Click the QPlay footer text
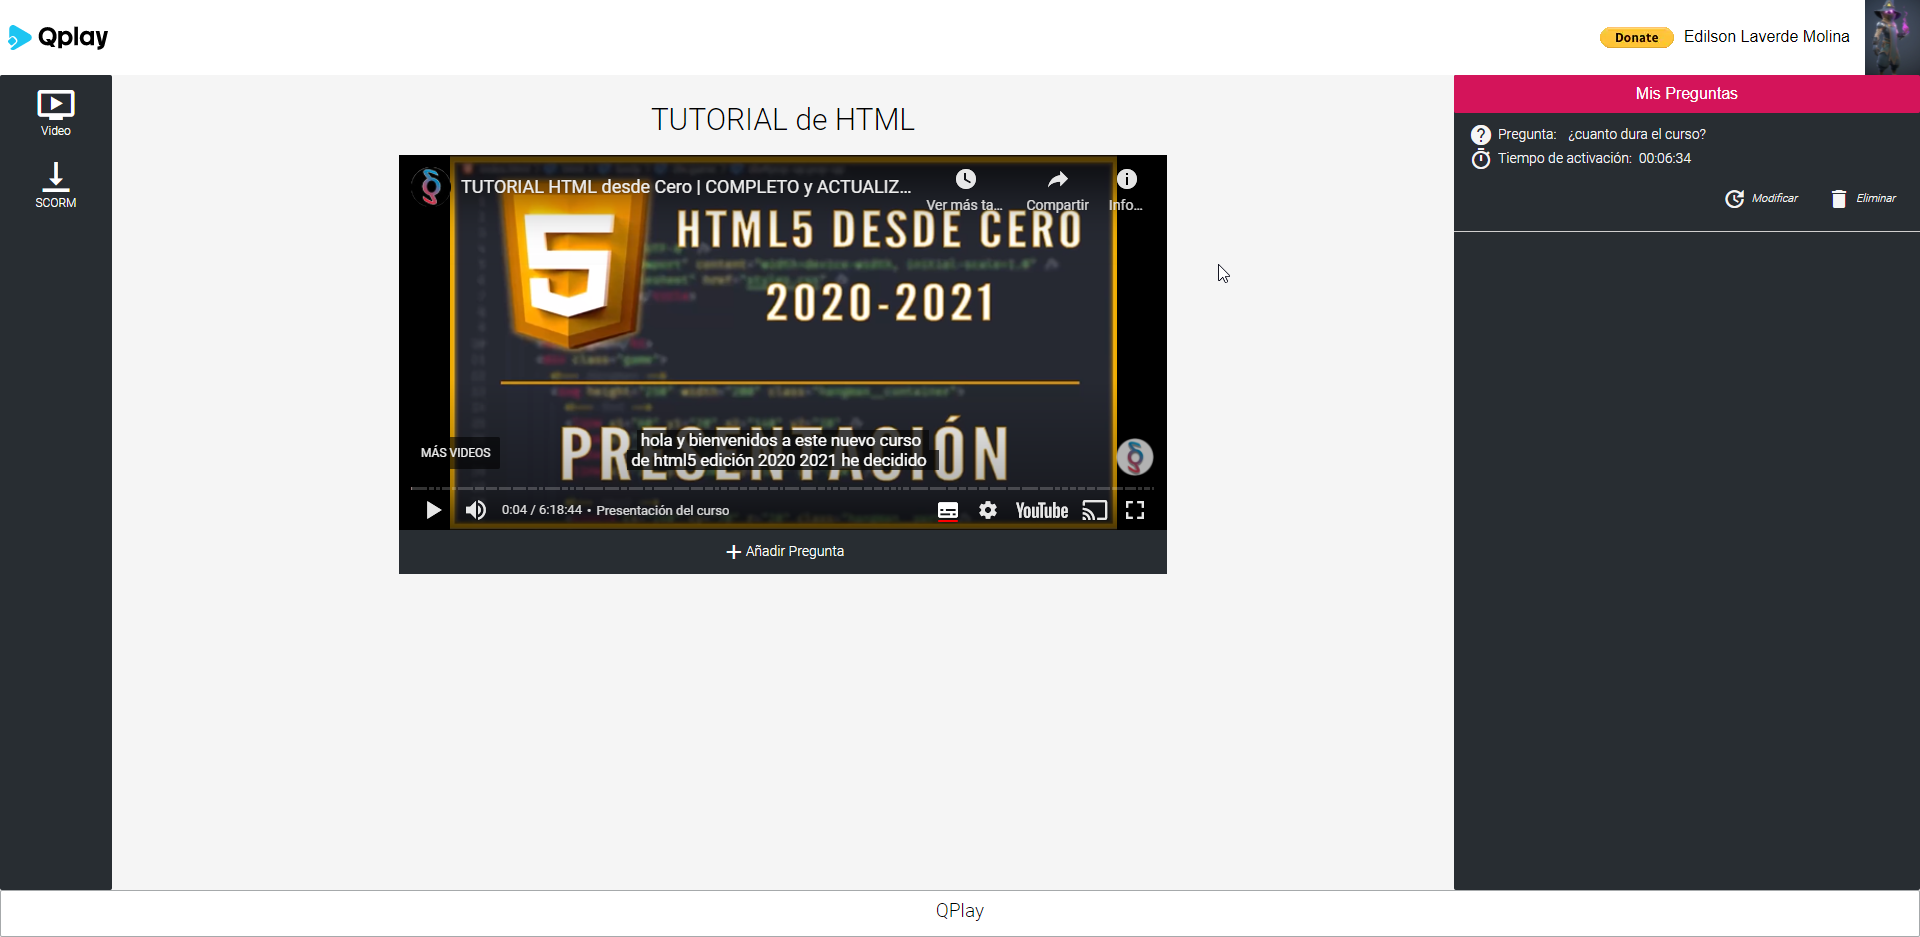Screen dimensions: 1920x937 click(960, 911)
